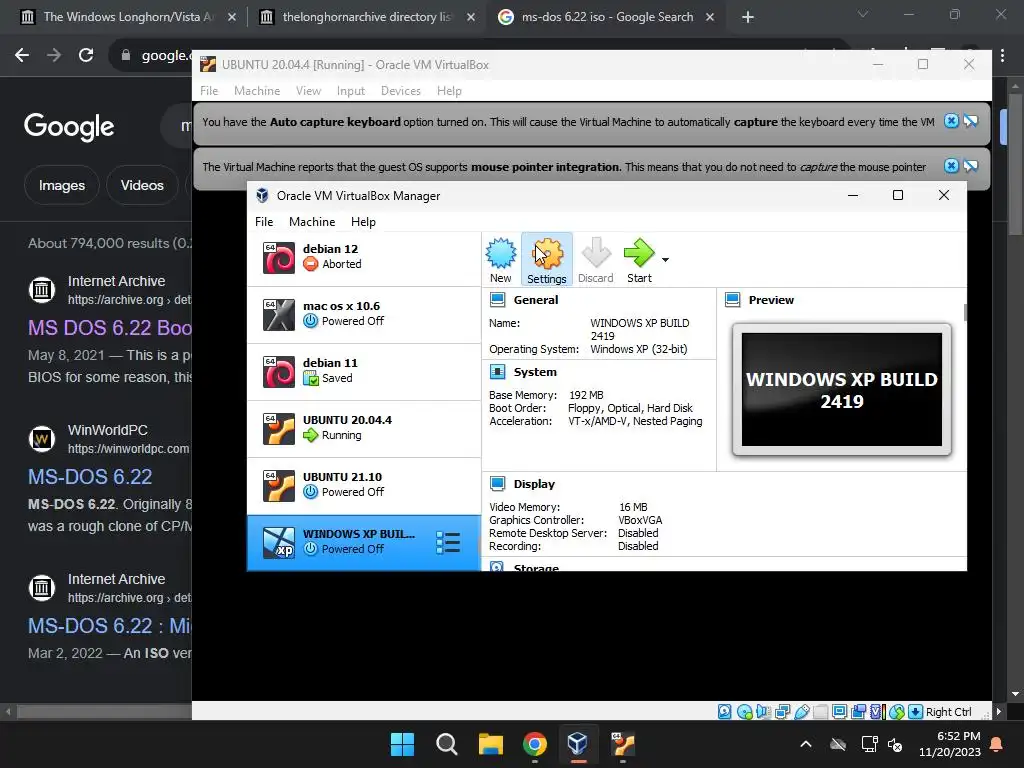Click the VirtualBox cube taskbar icon
This screenshot has width=1024, height=768.
pos(578,744)
